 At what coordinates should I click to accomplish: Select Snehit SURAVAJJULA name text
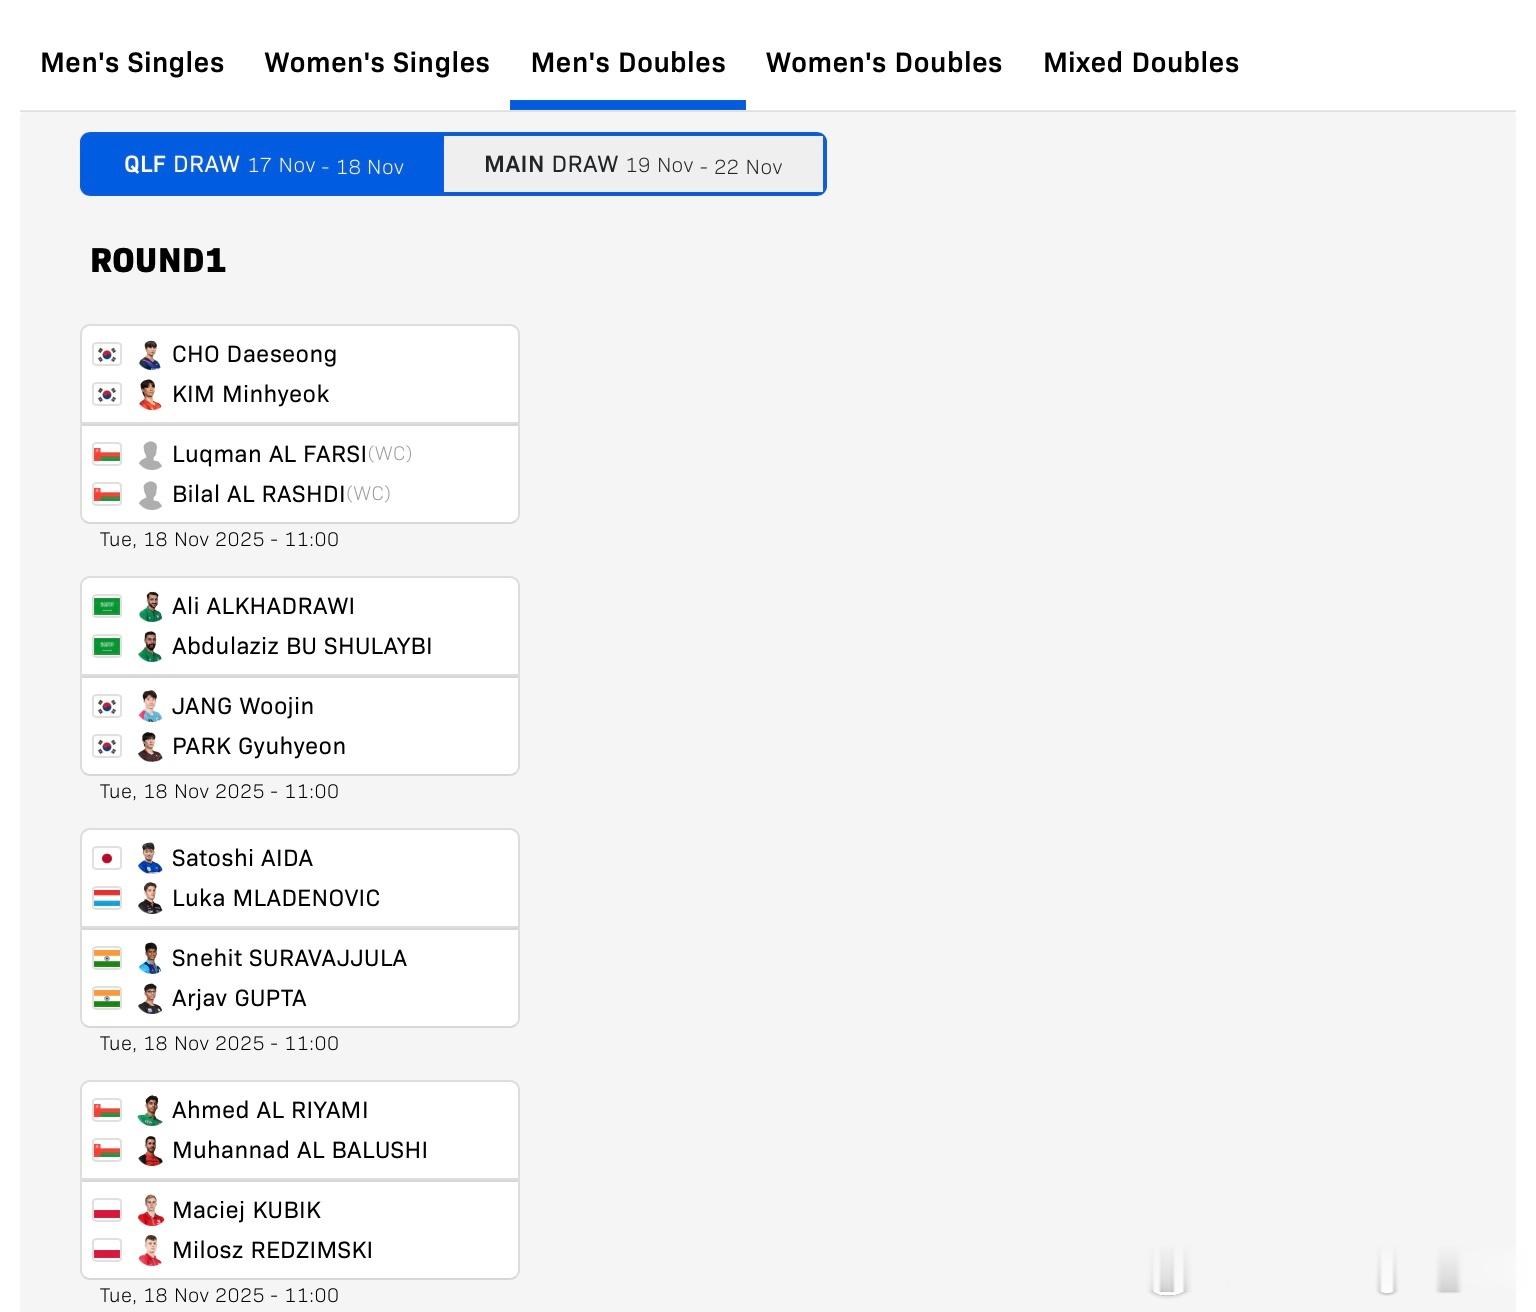point(289,958)
